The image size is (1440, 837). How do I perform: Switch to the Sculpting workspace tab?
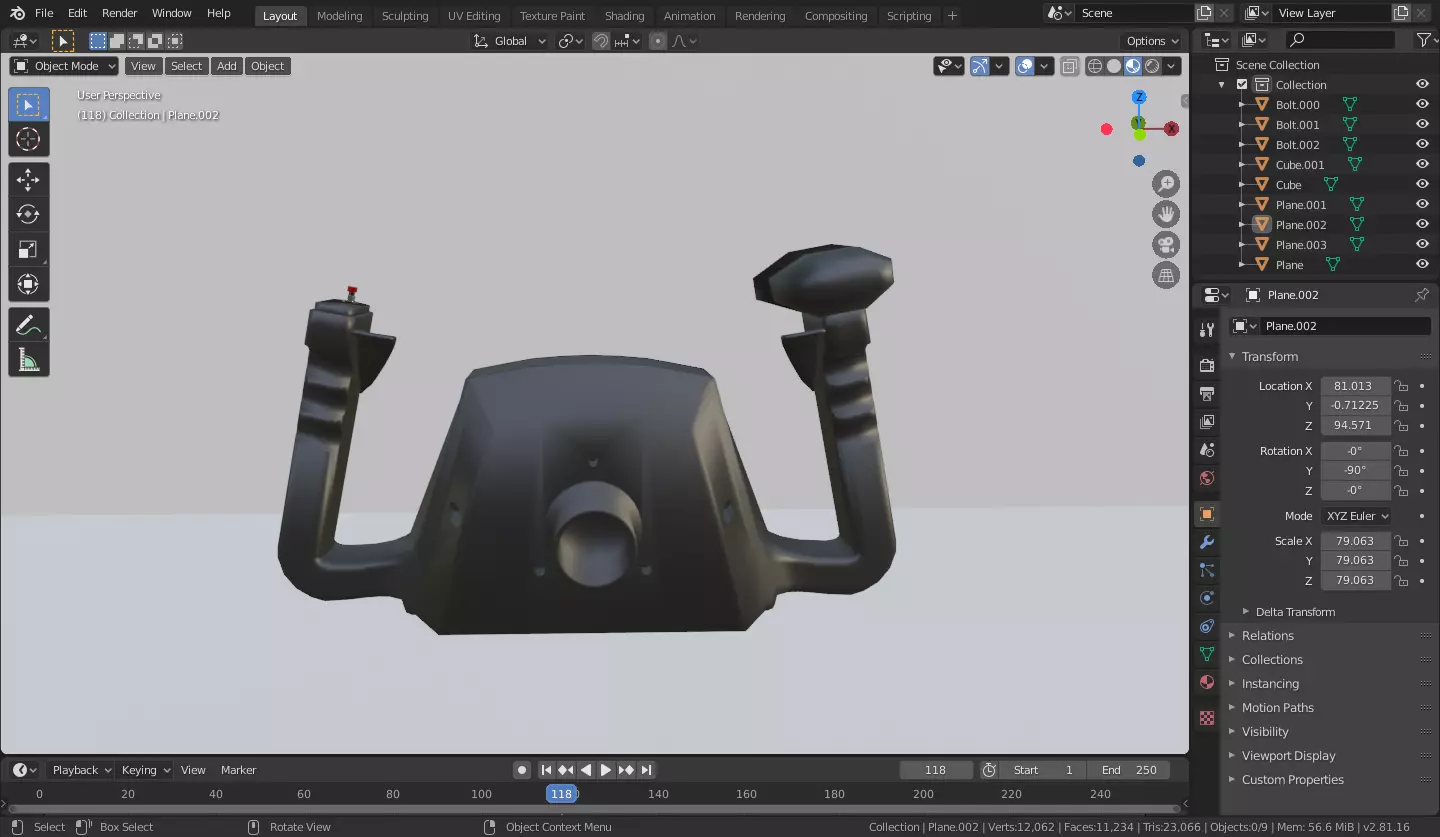405,16
